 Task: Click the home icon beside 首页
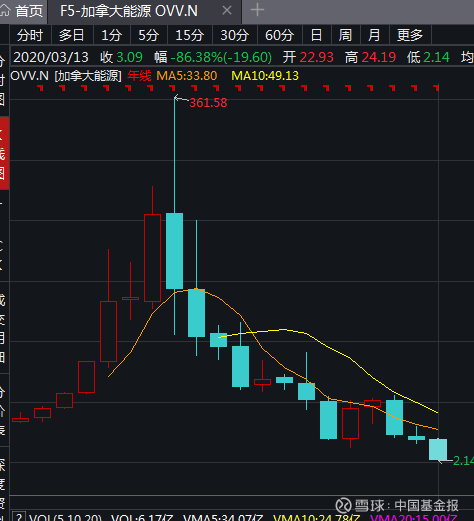(5, 10)
